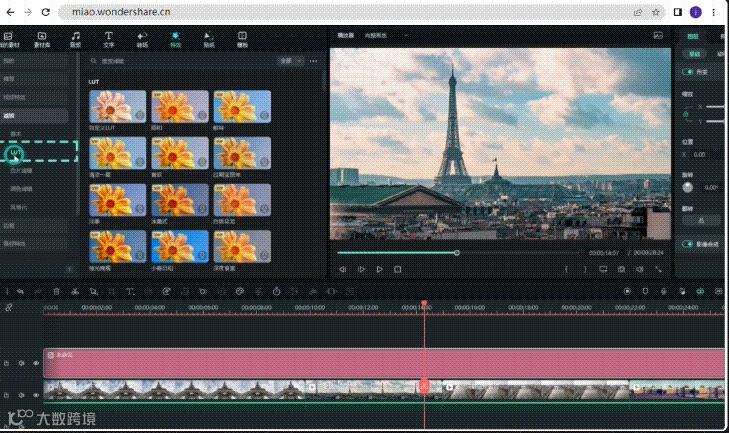Screen dimensions: 729x433
Task: Step back to previous frame in player
Action: [343, 269]
